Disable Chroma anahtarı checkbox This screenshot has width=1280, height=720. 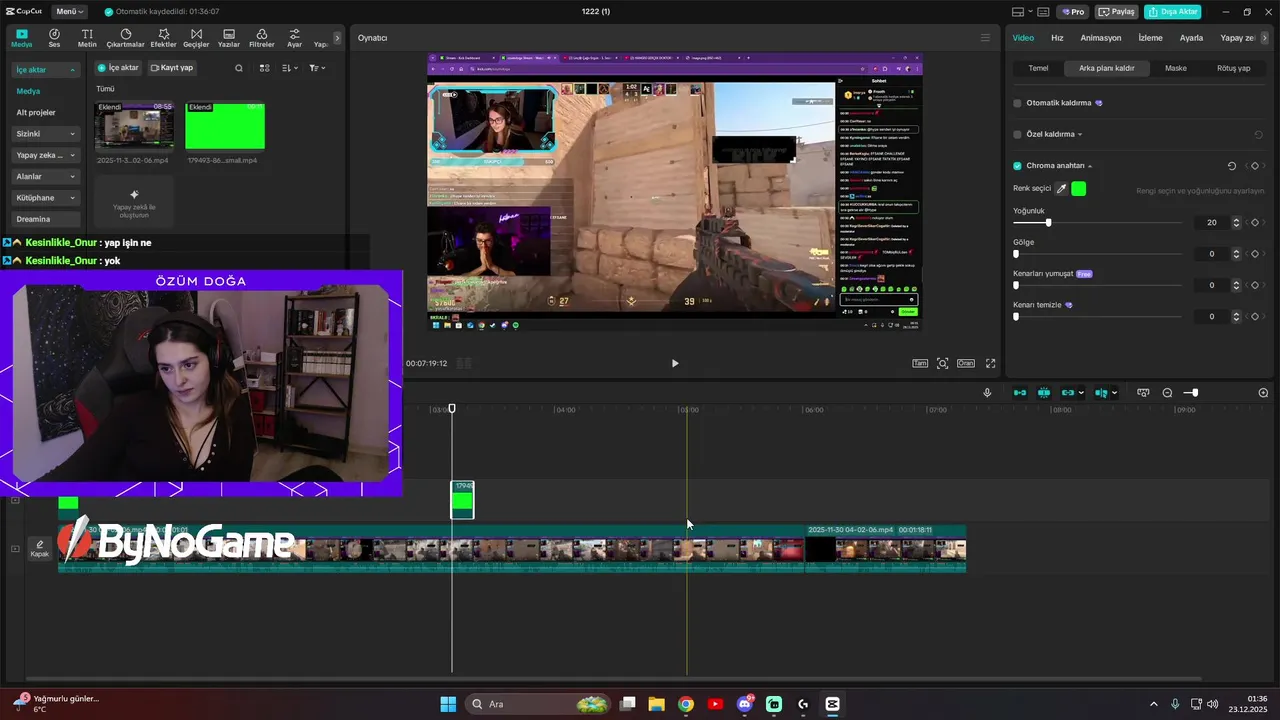(x=1018, y=166)
